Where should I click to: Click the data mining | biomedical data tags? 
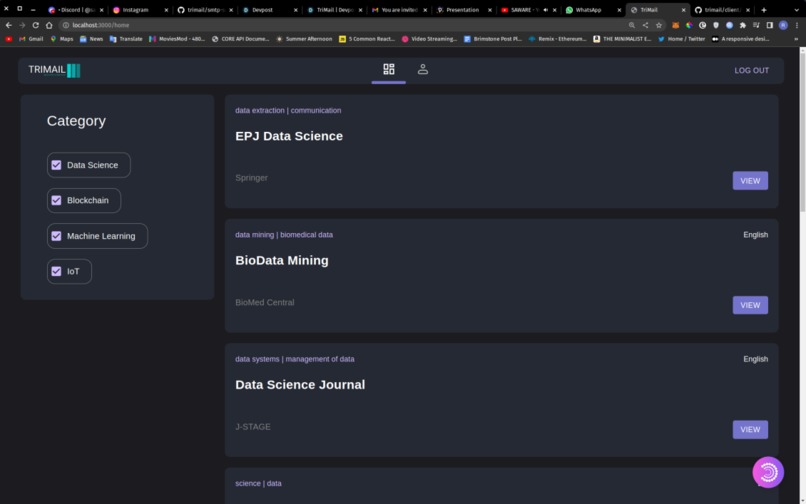pos(284,235)
